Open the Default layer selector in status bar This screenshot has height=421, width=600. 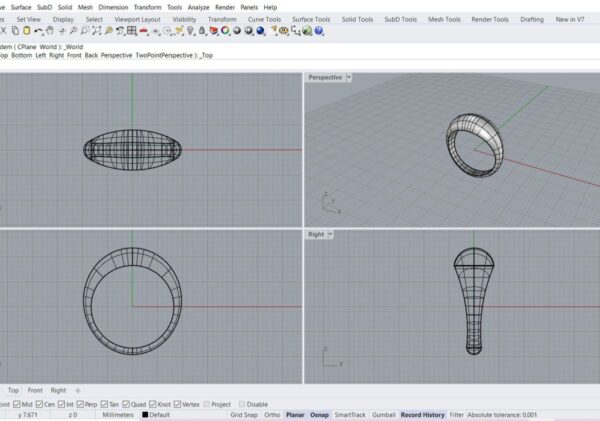pyautogui.click(x=160, y=415)
